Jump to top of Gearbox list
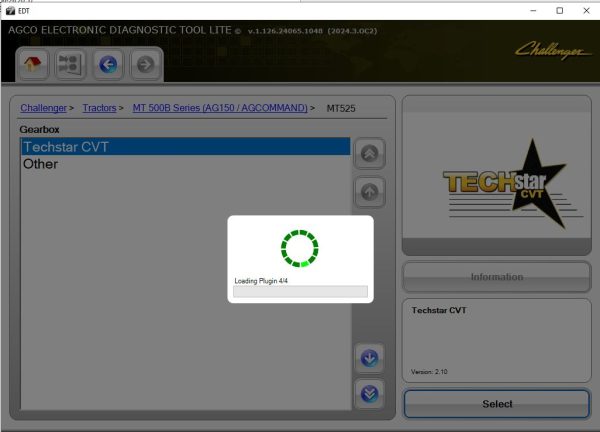600x432 pixels. point(369,153)
